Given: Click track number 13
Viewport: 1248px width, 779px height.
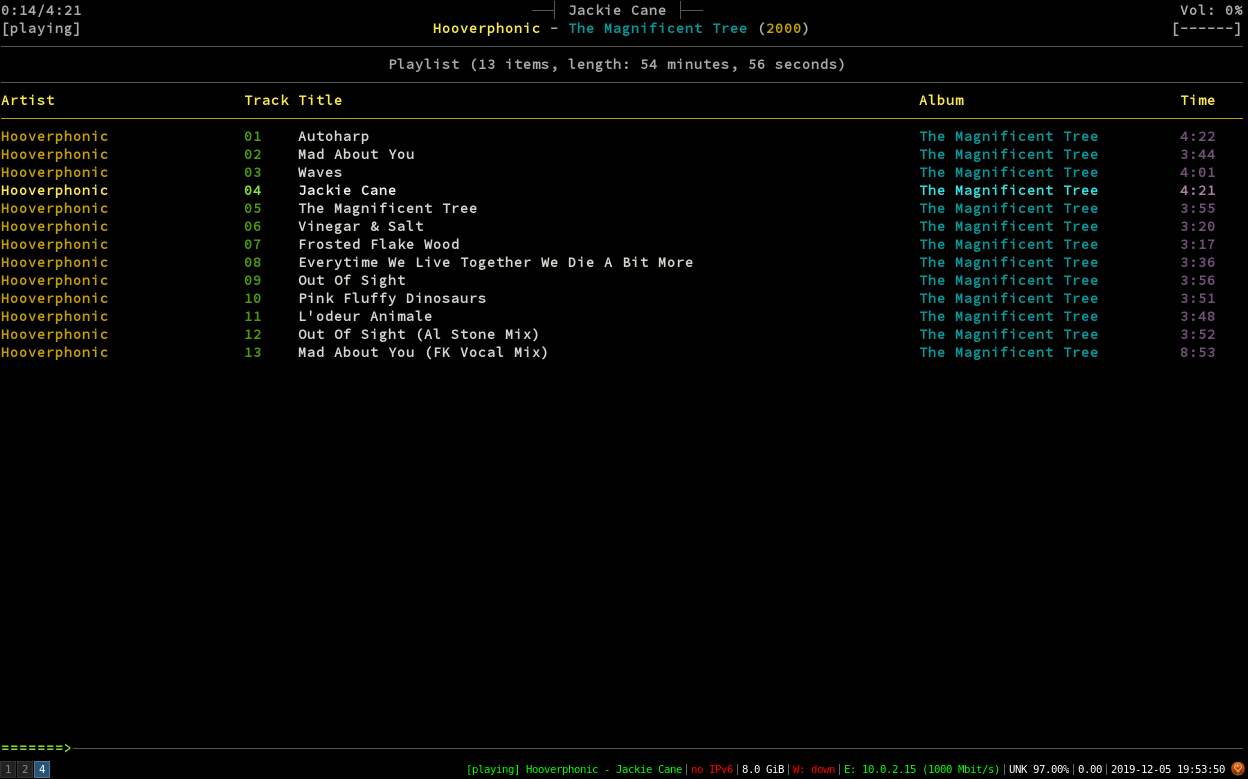Looking at the screenshot, I should 253,352.
